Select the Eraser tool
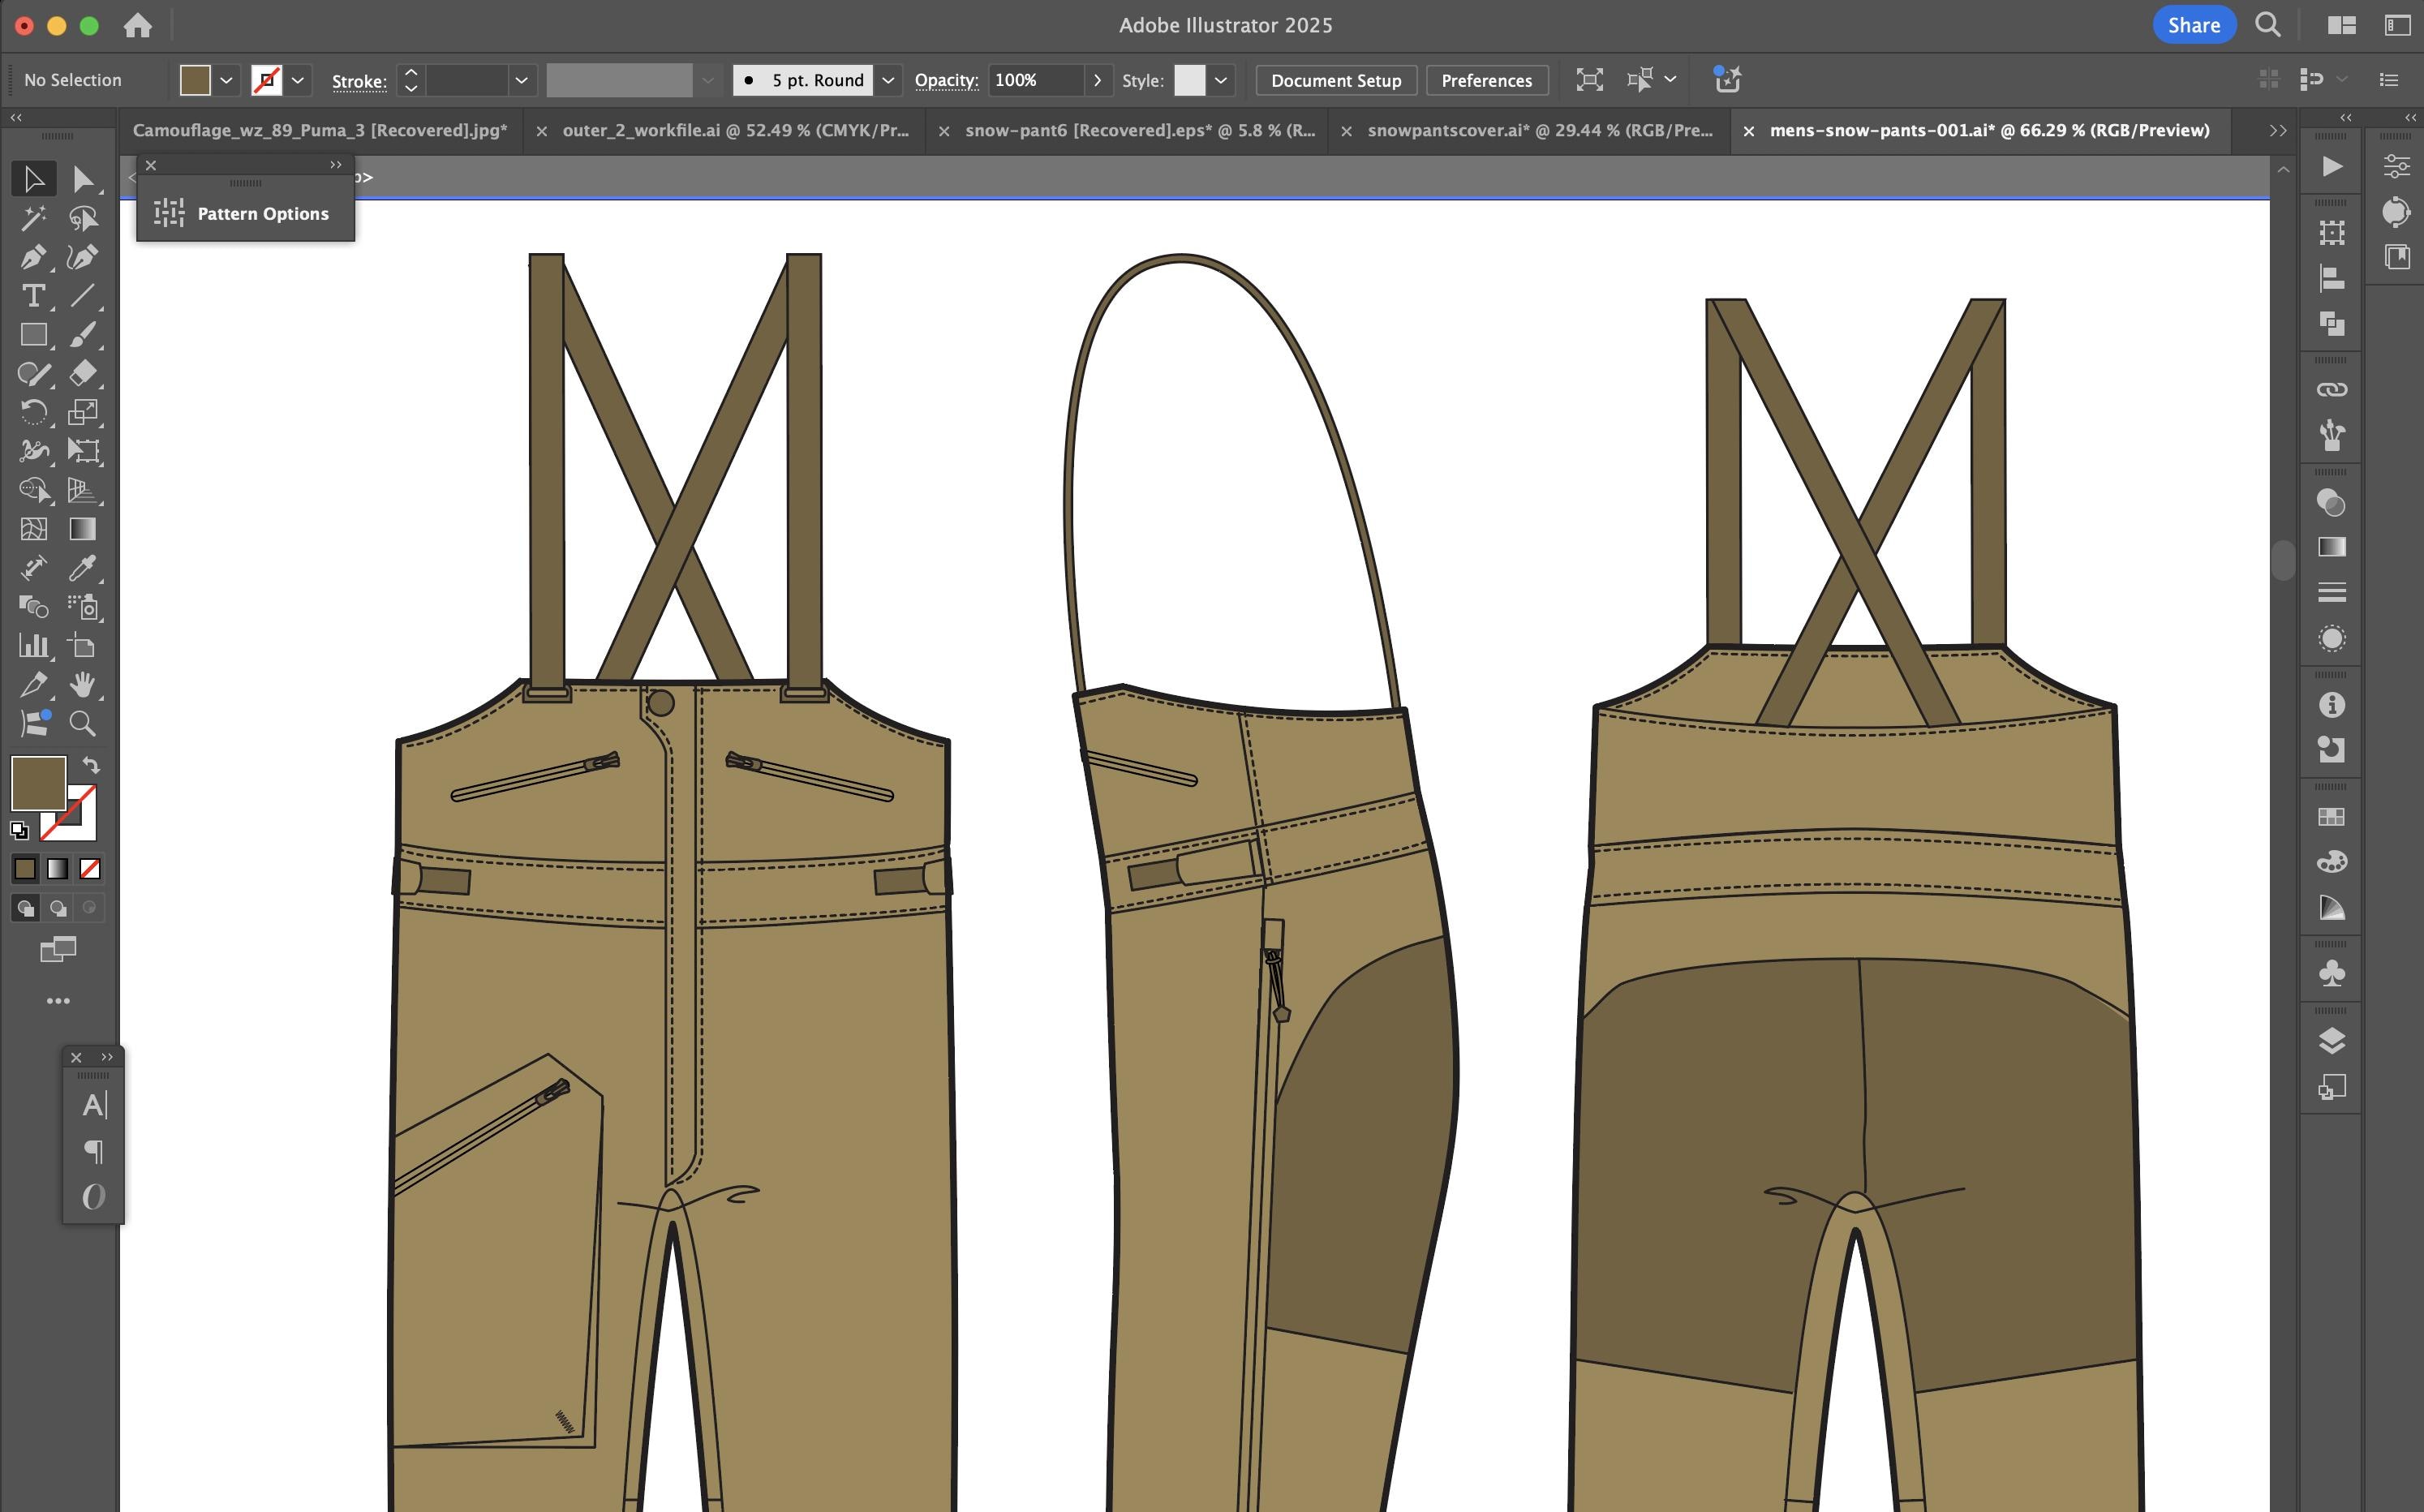 coord(83,373)
